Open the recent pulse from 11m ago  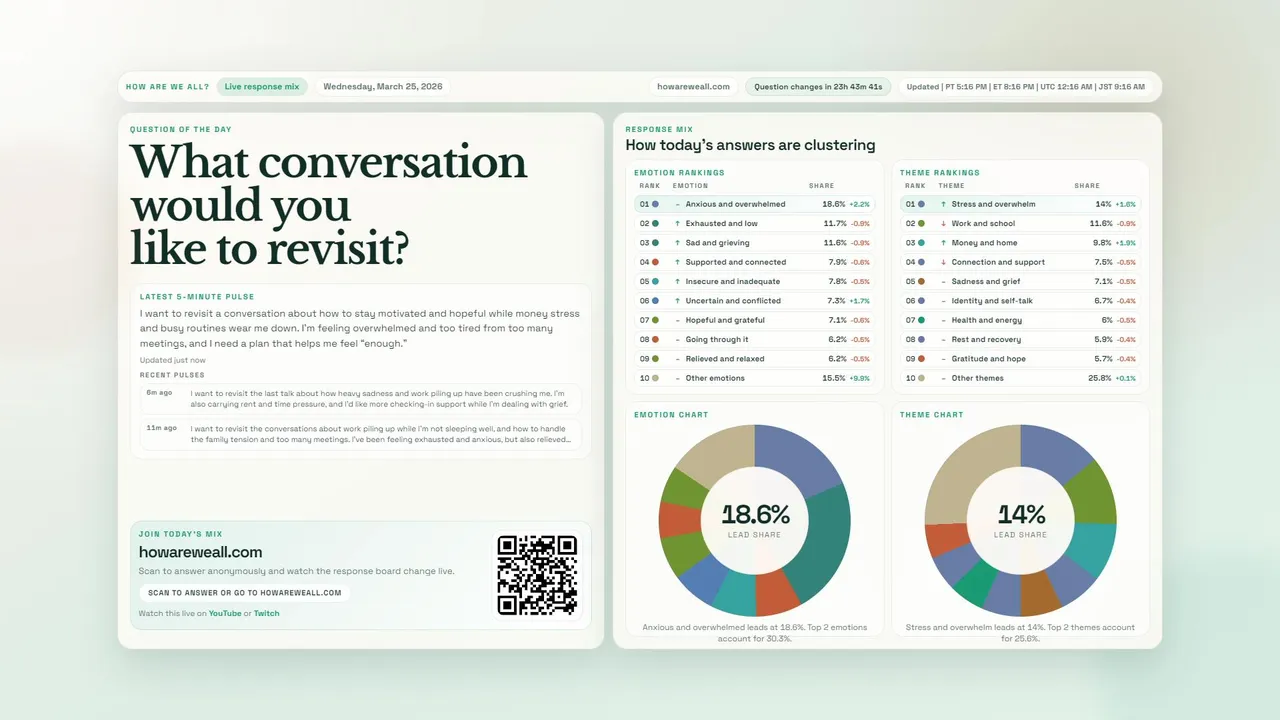(x=360, y=434)
